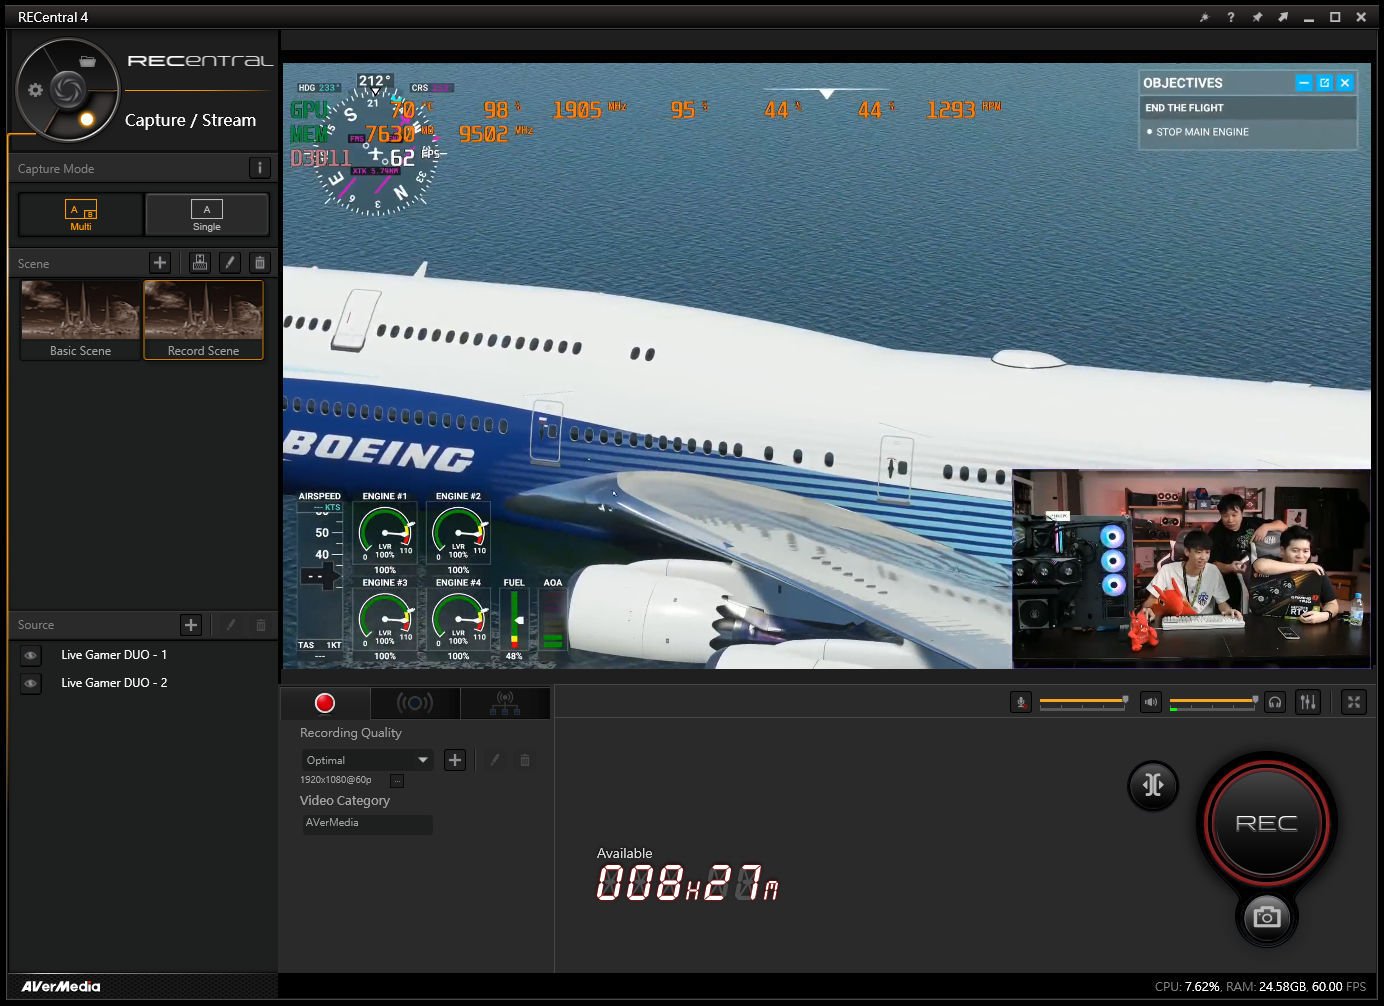Click the diagonal arrow icon in title bar
This screenshot has width=1384, height=1006.
pos(1283,17)
